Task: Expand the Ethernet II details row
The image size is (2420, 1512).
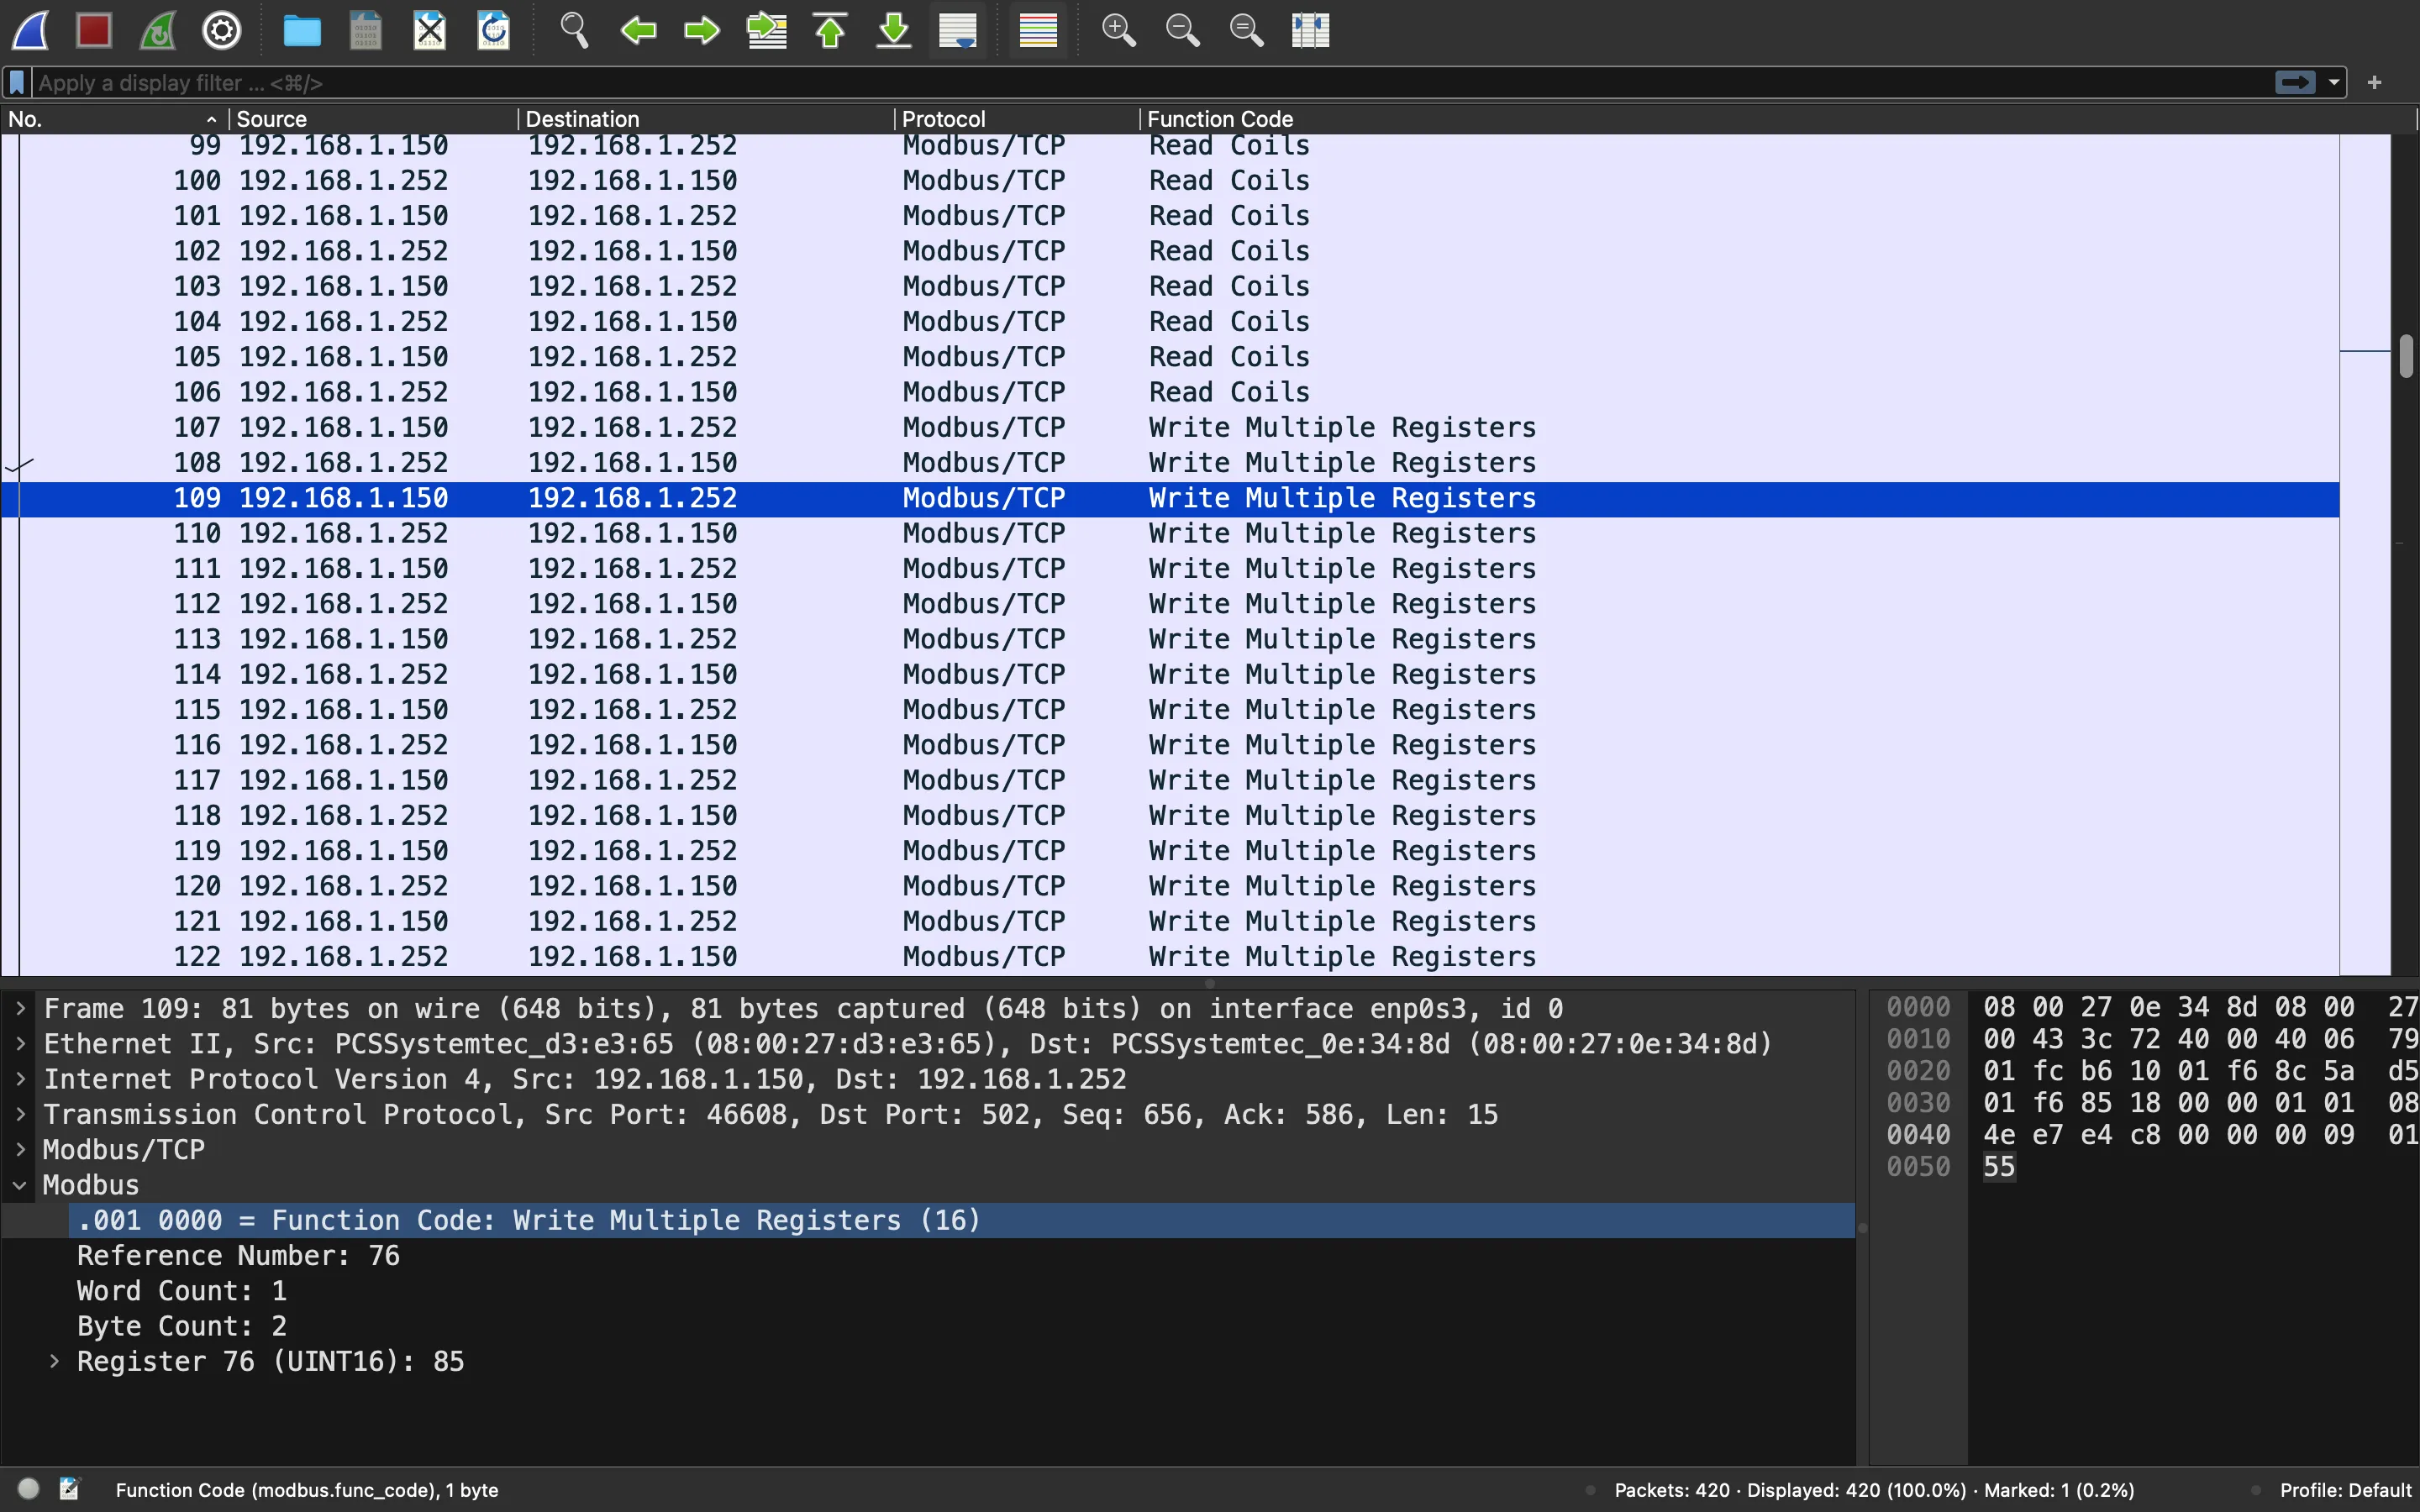Action: click(20, 1043)
